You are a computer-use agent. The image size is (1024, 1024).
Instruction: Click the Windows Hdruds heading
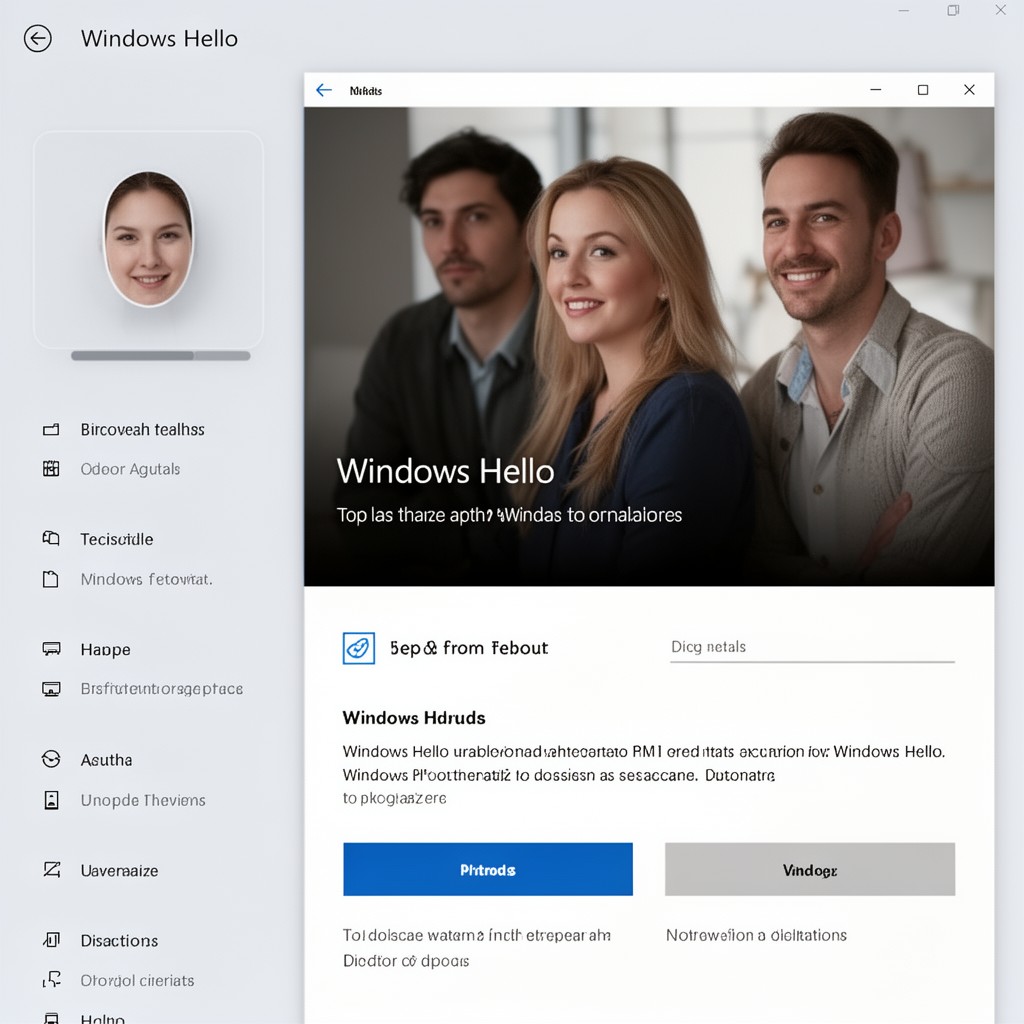pyautogui.click(x=414, y=718)
